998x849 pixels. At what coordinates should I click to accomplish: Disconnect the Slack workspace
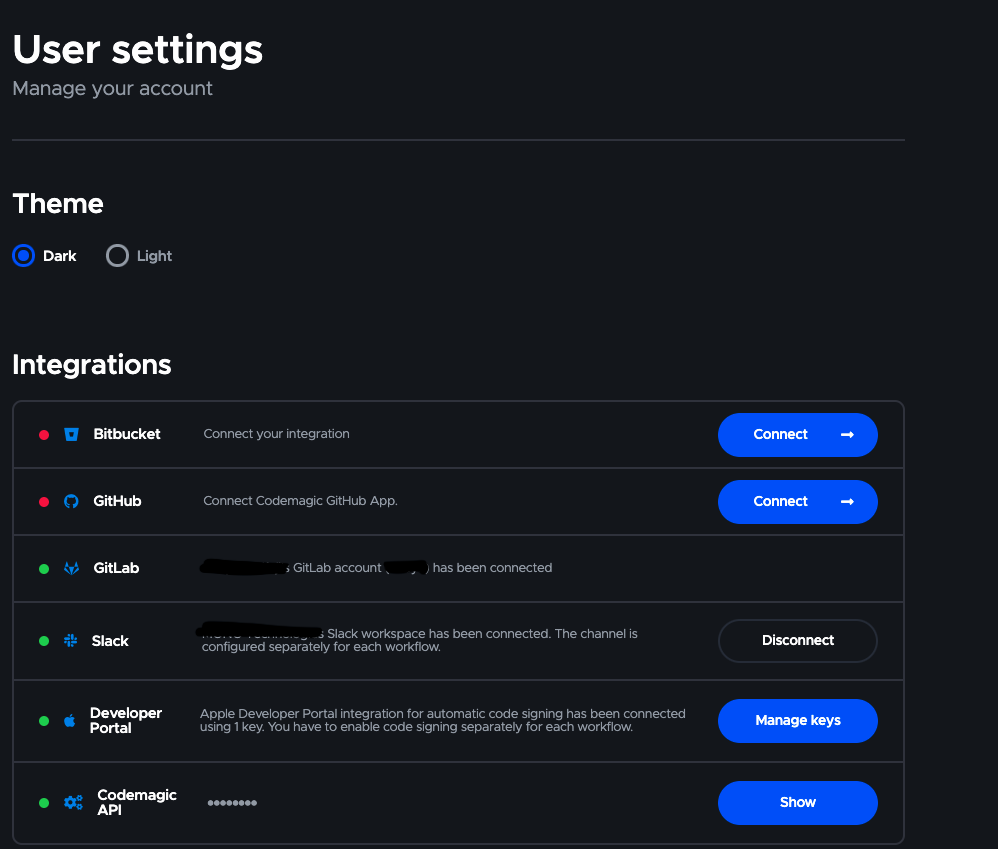[x=797, y=641]
